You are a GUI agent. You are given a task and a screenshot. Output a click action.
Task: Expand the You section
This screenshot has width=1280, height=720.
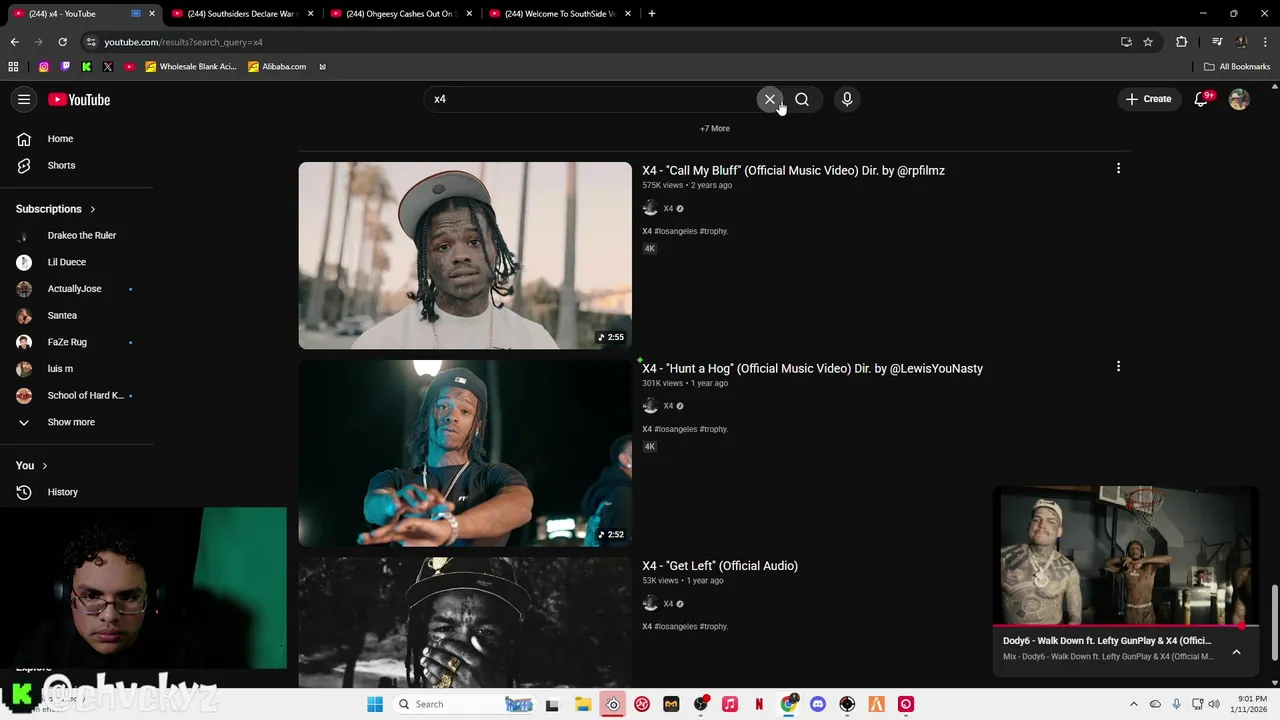32,465
